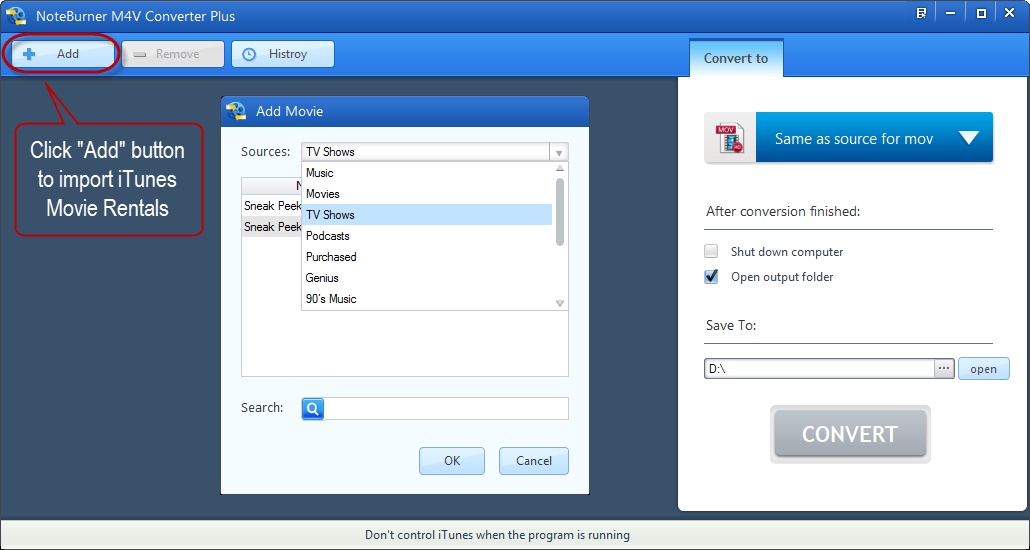Pick 90's Music playlist source

426,299
